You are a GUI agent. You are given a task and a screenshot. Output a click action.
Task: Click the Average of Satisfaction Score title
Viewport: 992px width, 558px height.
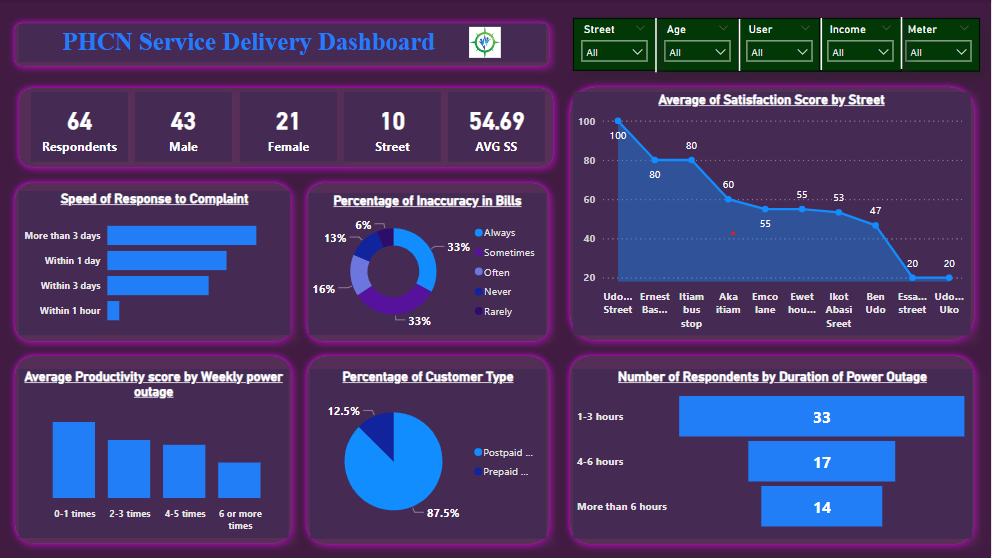[771, 100]
